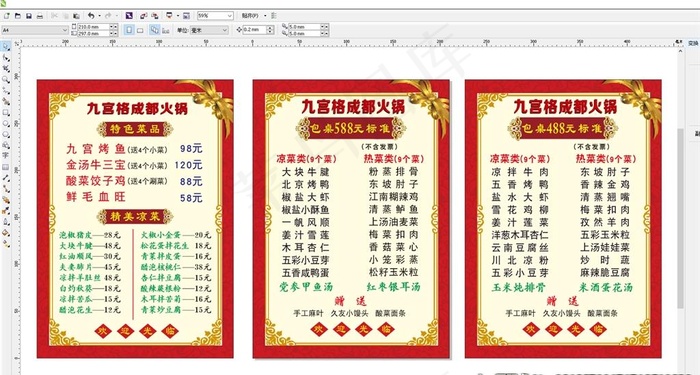The width and height of the screenshot is (700, 375).
Task: Select the Rectangle tool
Action: (6, 112)
